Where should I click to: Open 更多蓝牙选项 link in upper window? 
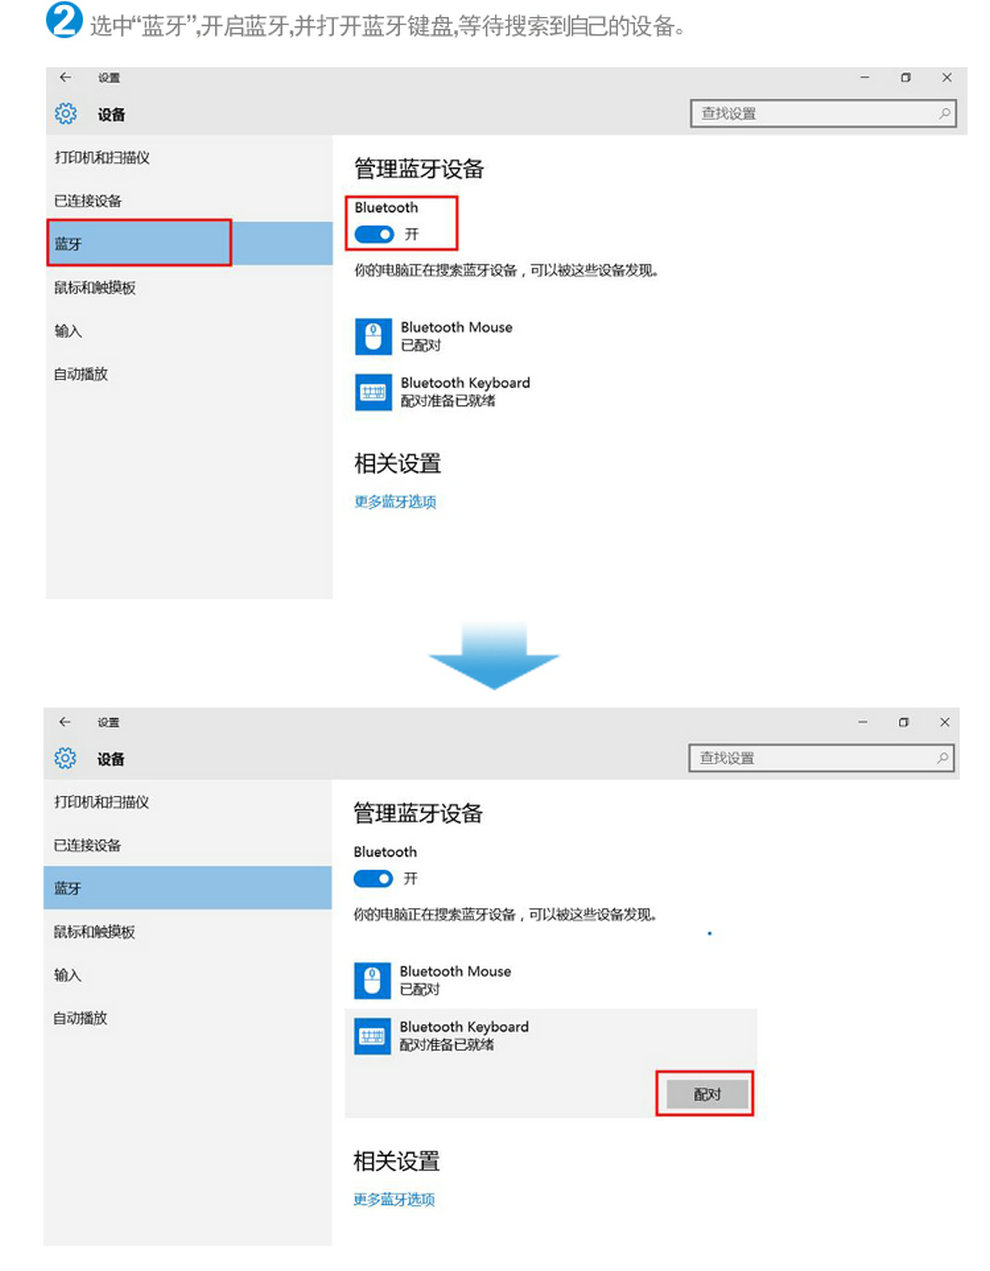coord(395,502)
